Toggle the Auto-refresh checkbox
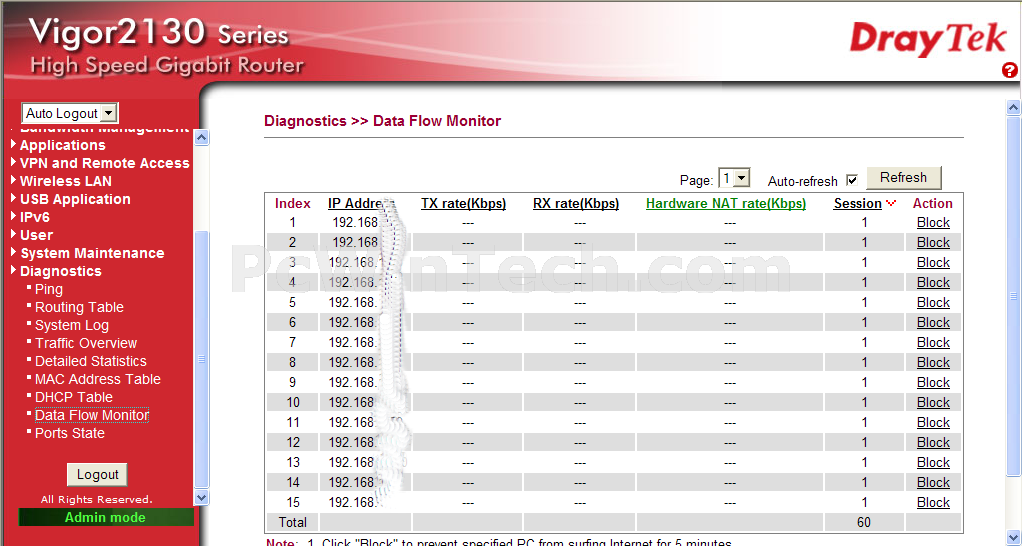 (851, 180)
